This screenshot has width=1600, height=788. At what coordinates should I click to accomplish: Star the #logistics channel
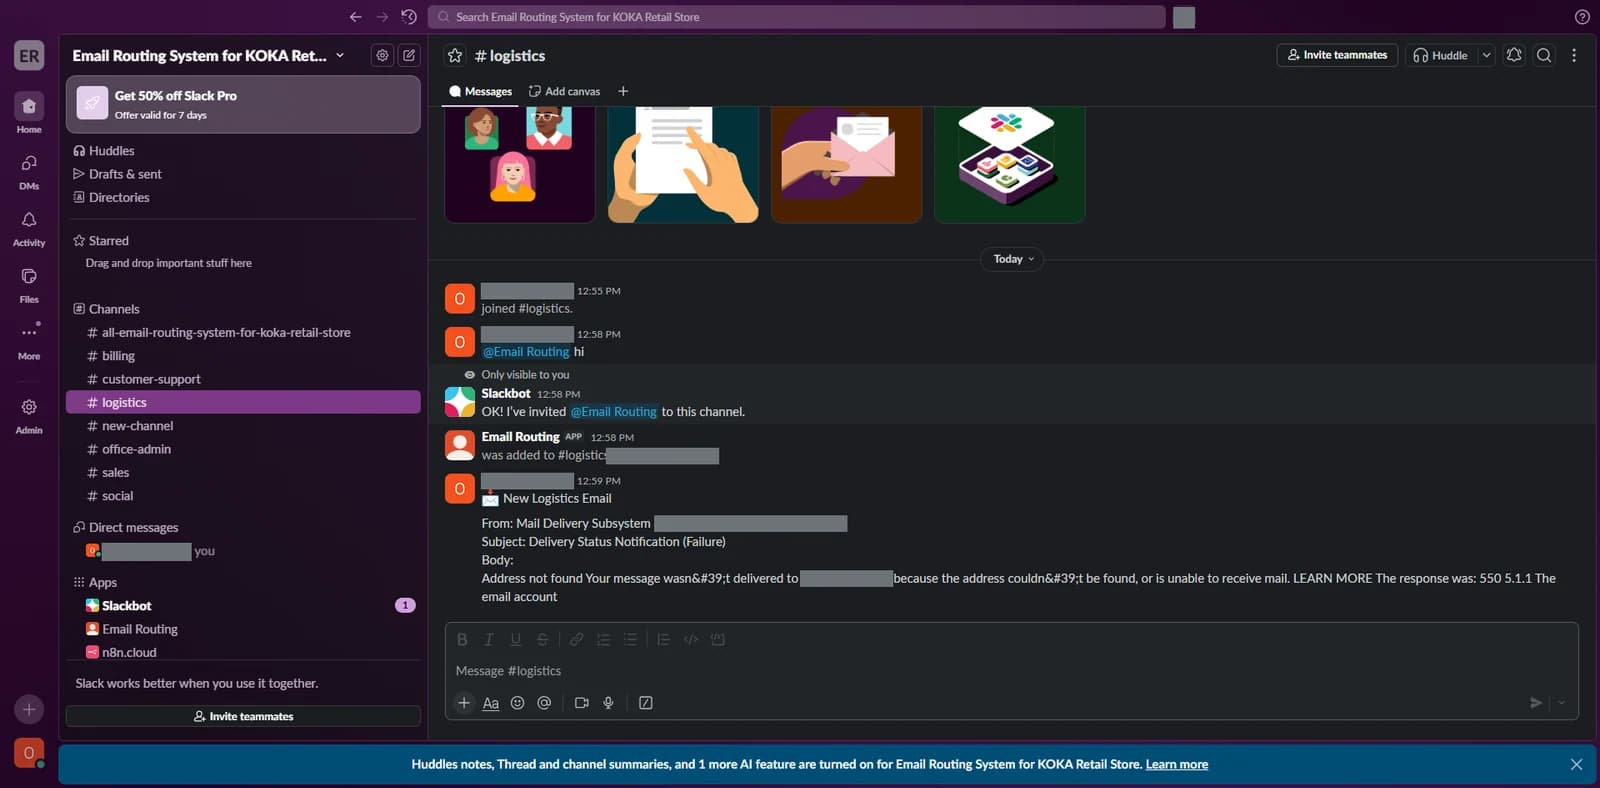coord(455,56)
